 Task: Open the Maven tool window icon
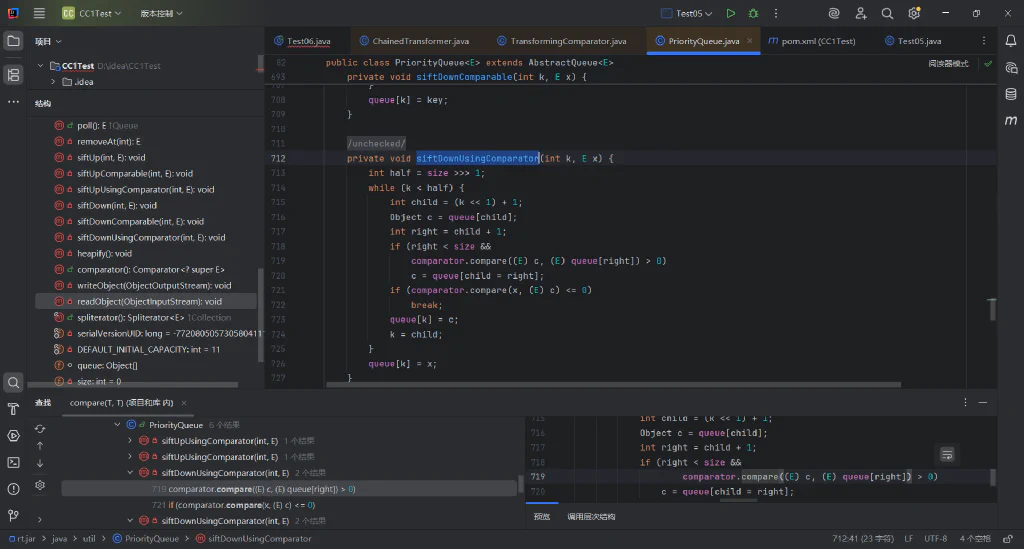1011,120
